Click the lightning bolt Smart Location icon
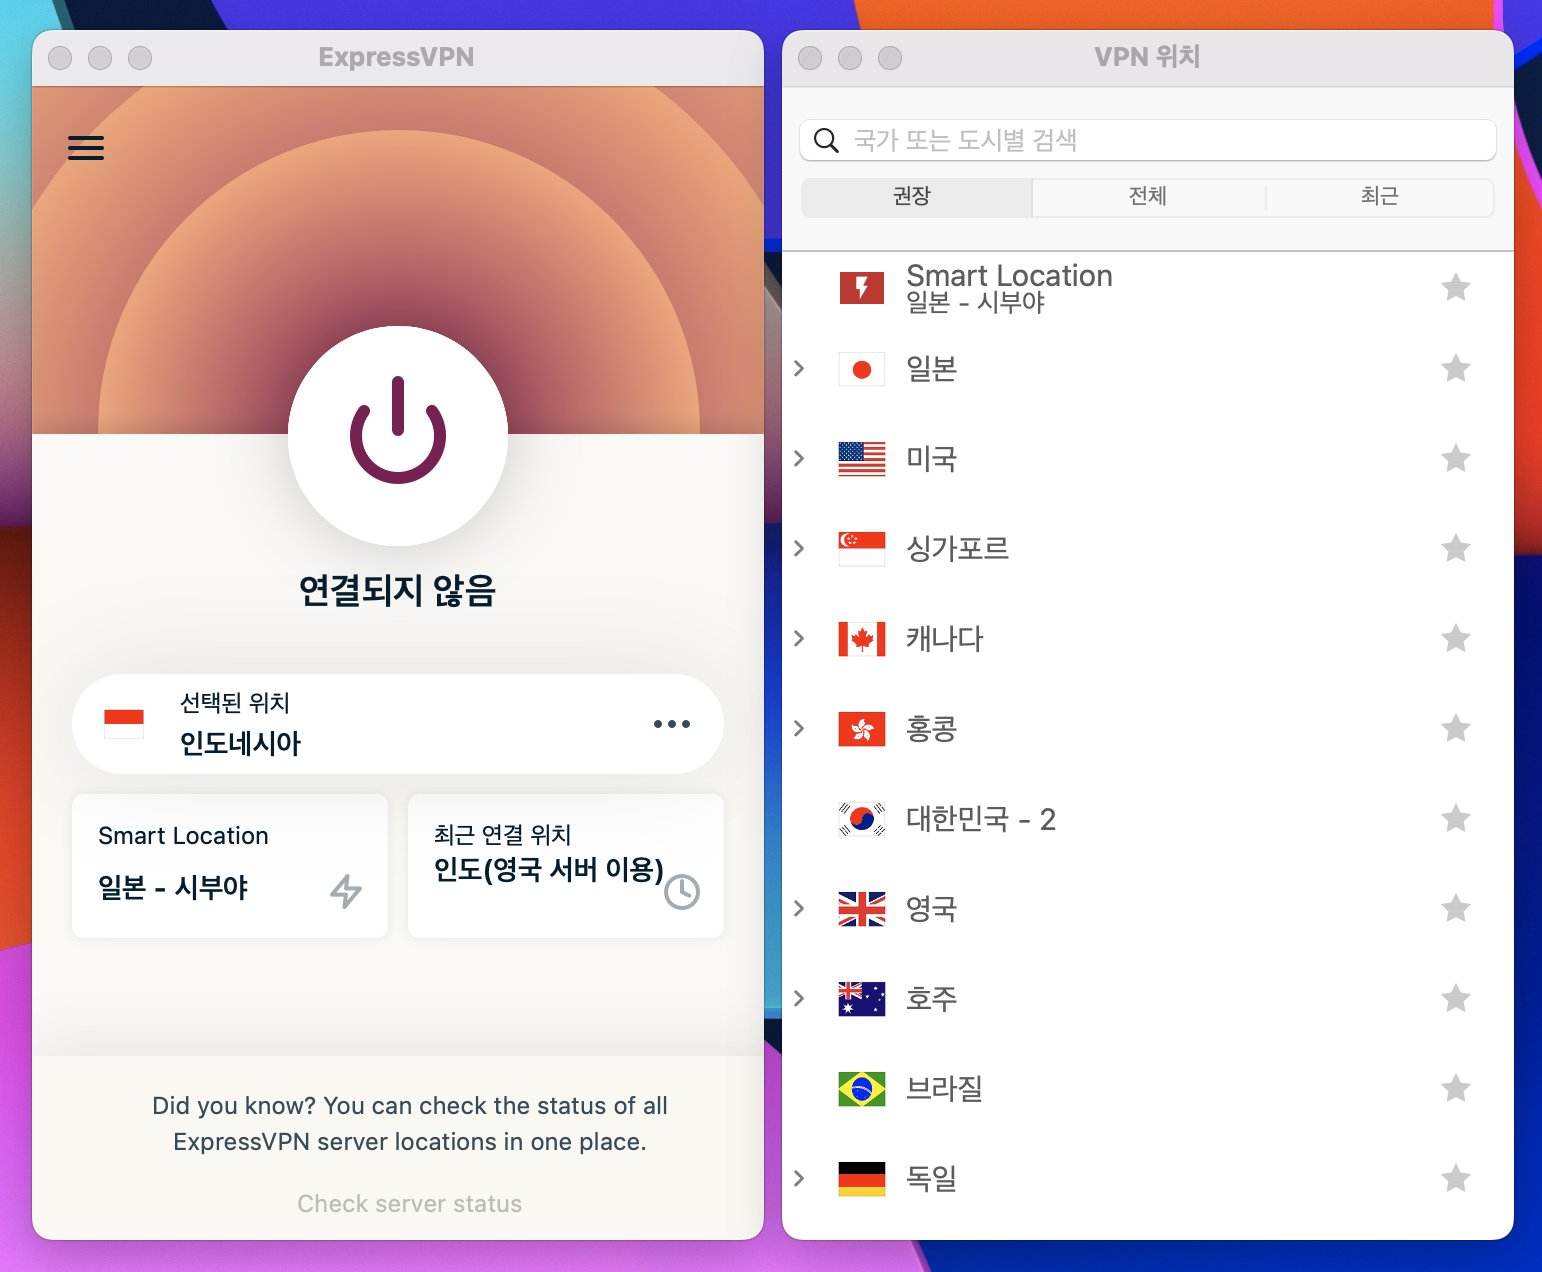The width and height of the screenshot is (1542, 1272). click(346, 890)
